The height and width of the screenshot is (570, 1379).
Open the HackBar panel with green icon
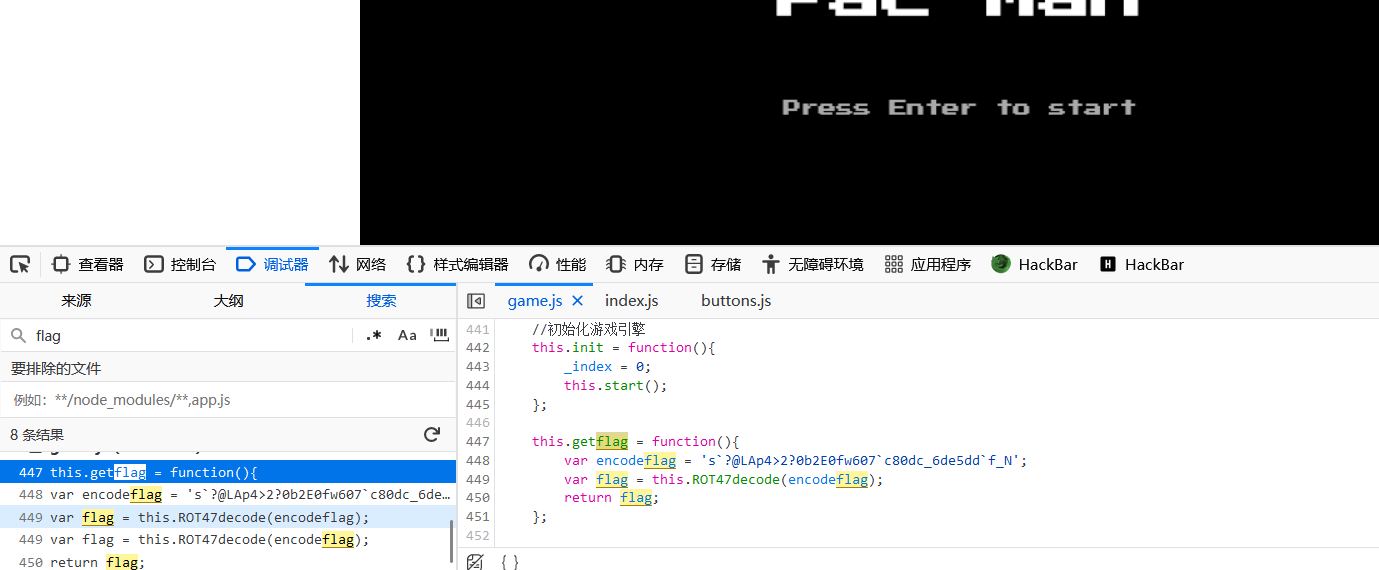coord(1034,265)
